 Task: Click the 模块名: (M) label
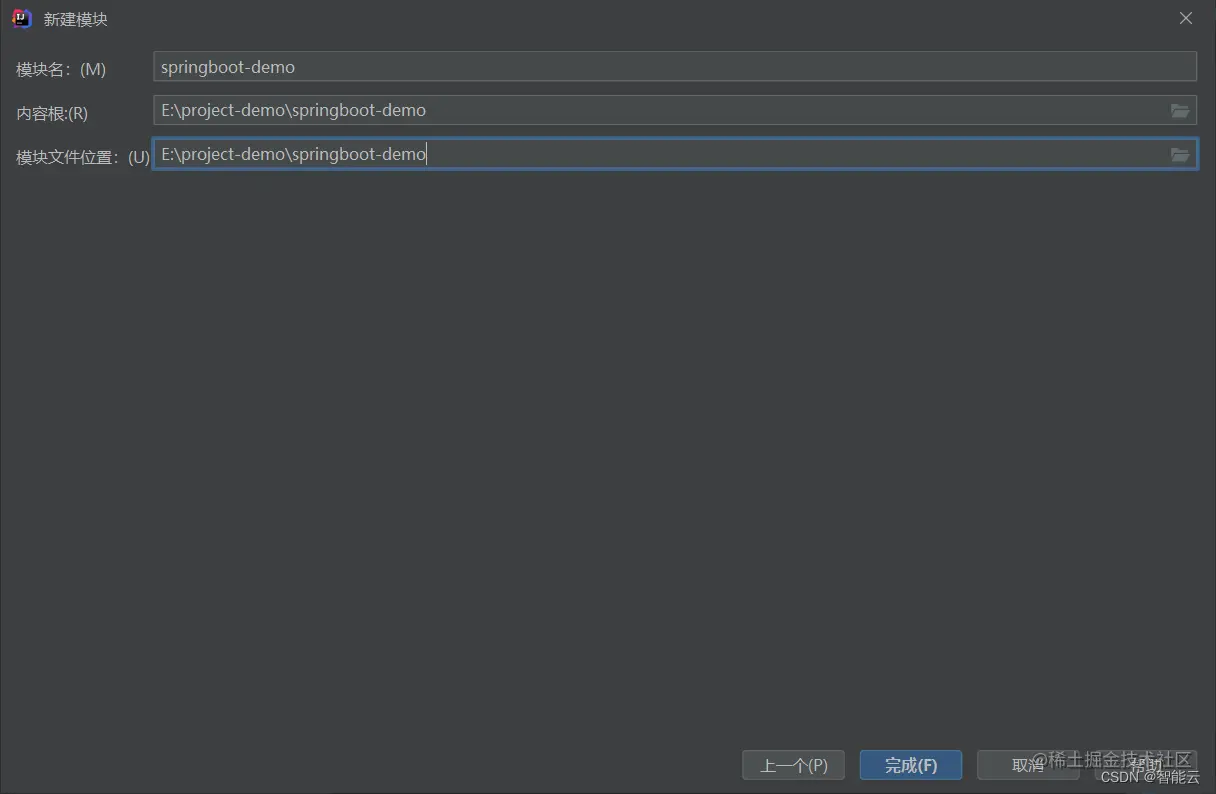[61, 69]
